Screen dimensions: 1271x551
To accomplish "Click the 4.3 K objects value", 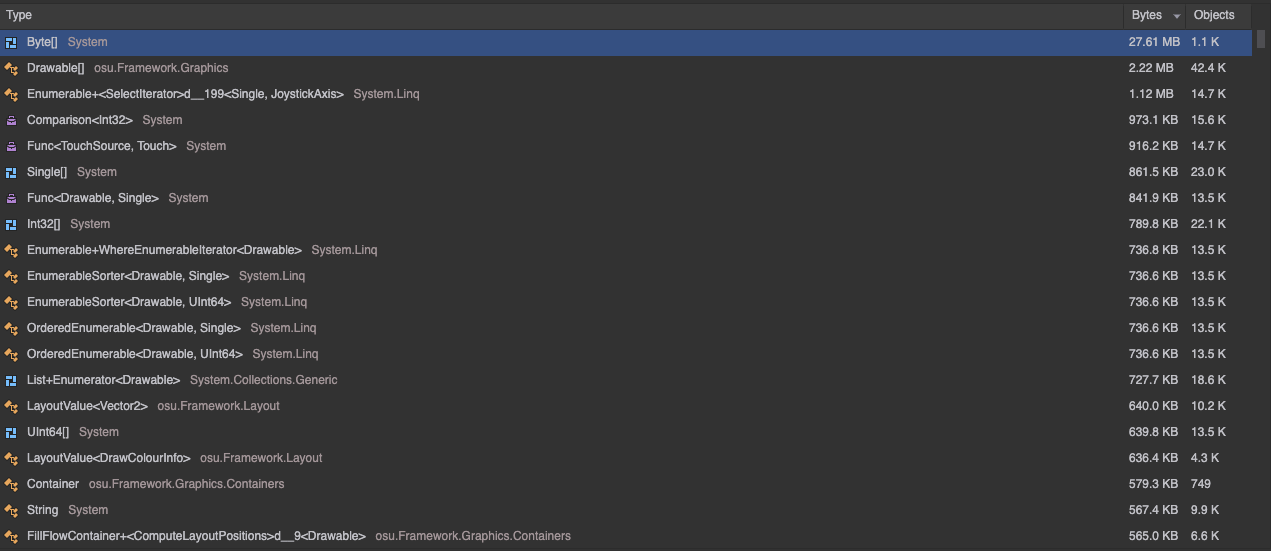I will point(1205,458).
